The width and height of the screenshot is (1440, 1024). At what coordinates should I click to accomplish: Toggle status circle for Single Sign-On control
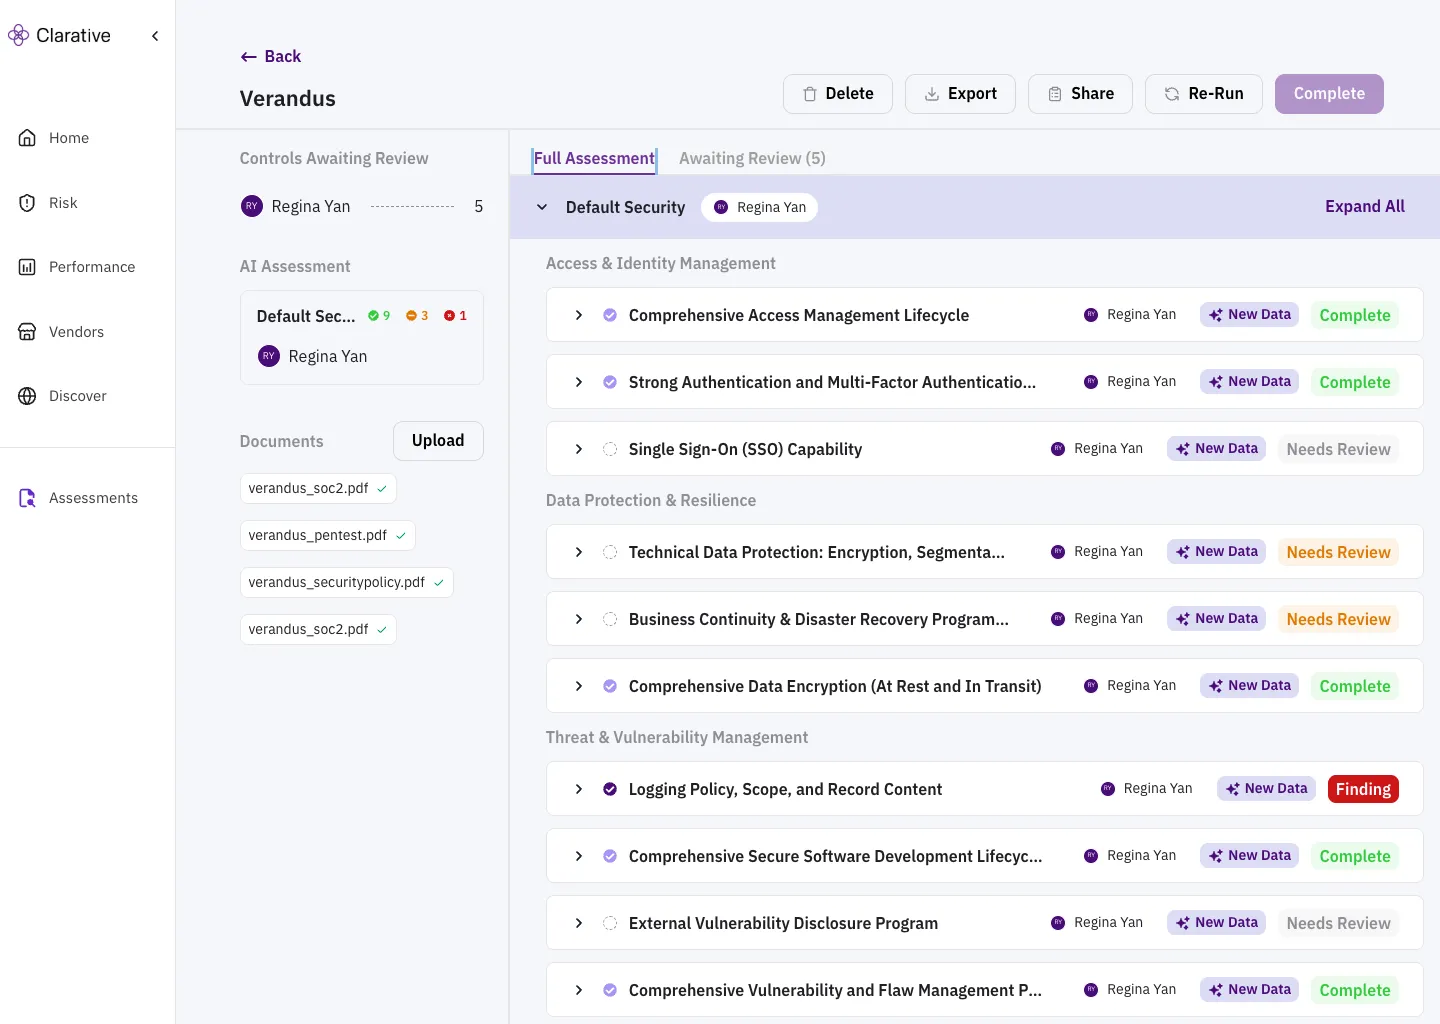[x=610, y=449]
